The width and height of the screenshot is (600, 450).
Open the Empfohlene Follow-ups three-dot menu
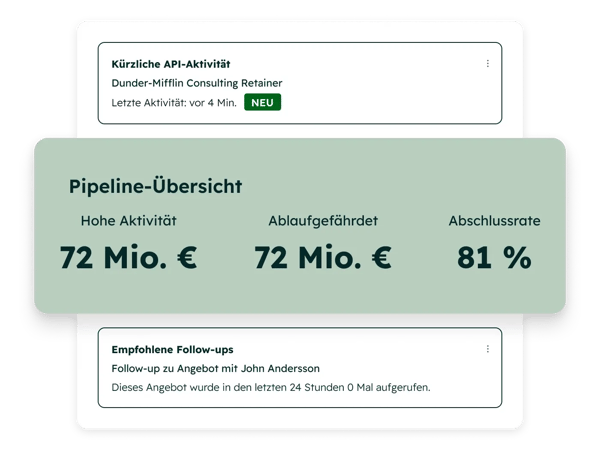point(488,349)
